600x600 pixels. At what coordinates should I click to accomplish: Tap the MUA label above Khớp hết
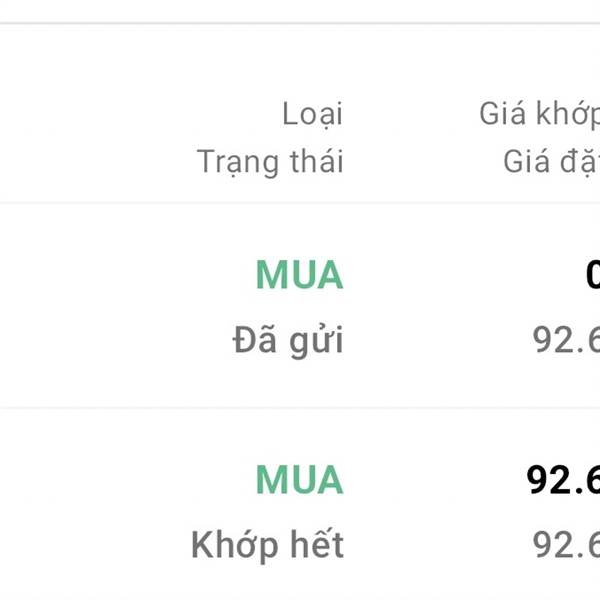(299, 480)
